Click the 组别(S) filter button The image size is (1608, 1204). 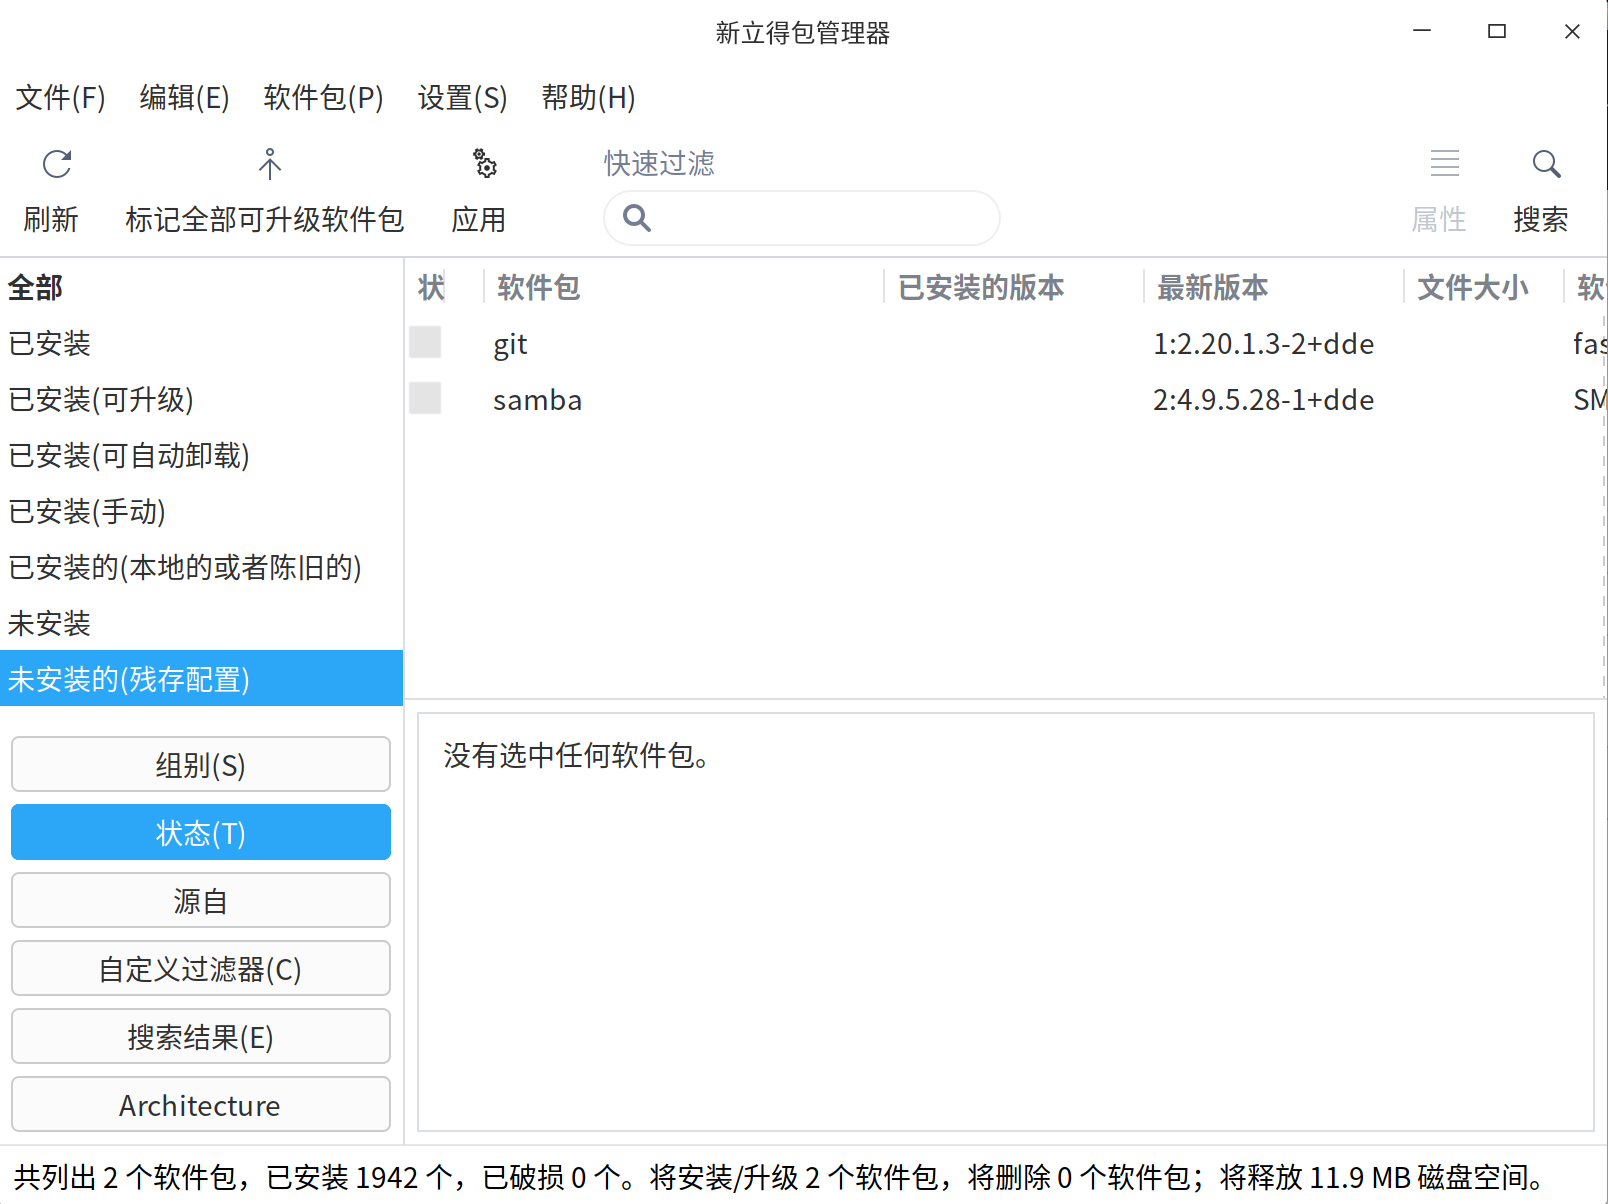coord(200,764)
